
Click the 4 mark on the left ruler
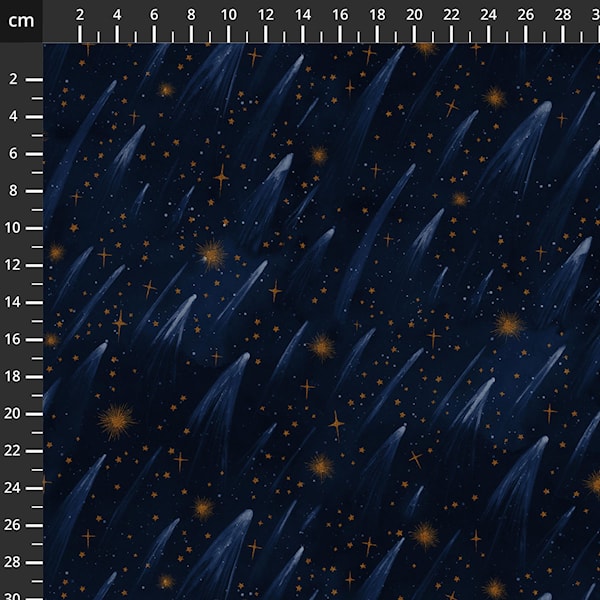pyautogui.click(x=16, y=116)
